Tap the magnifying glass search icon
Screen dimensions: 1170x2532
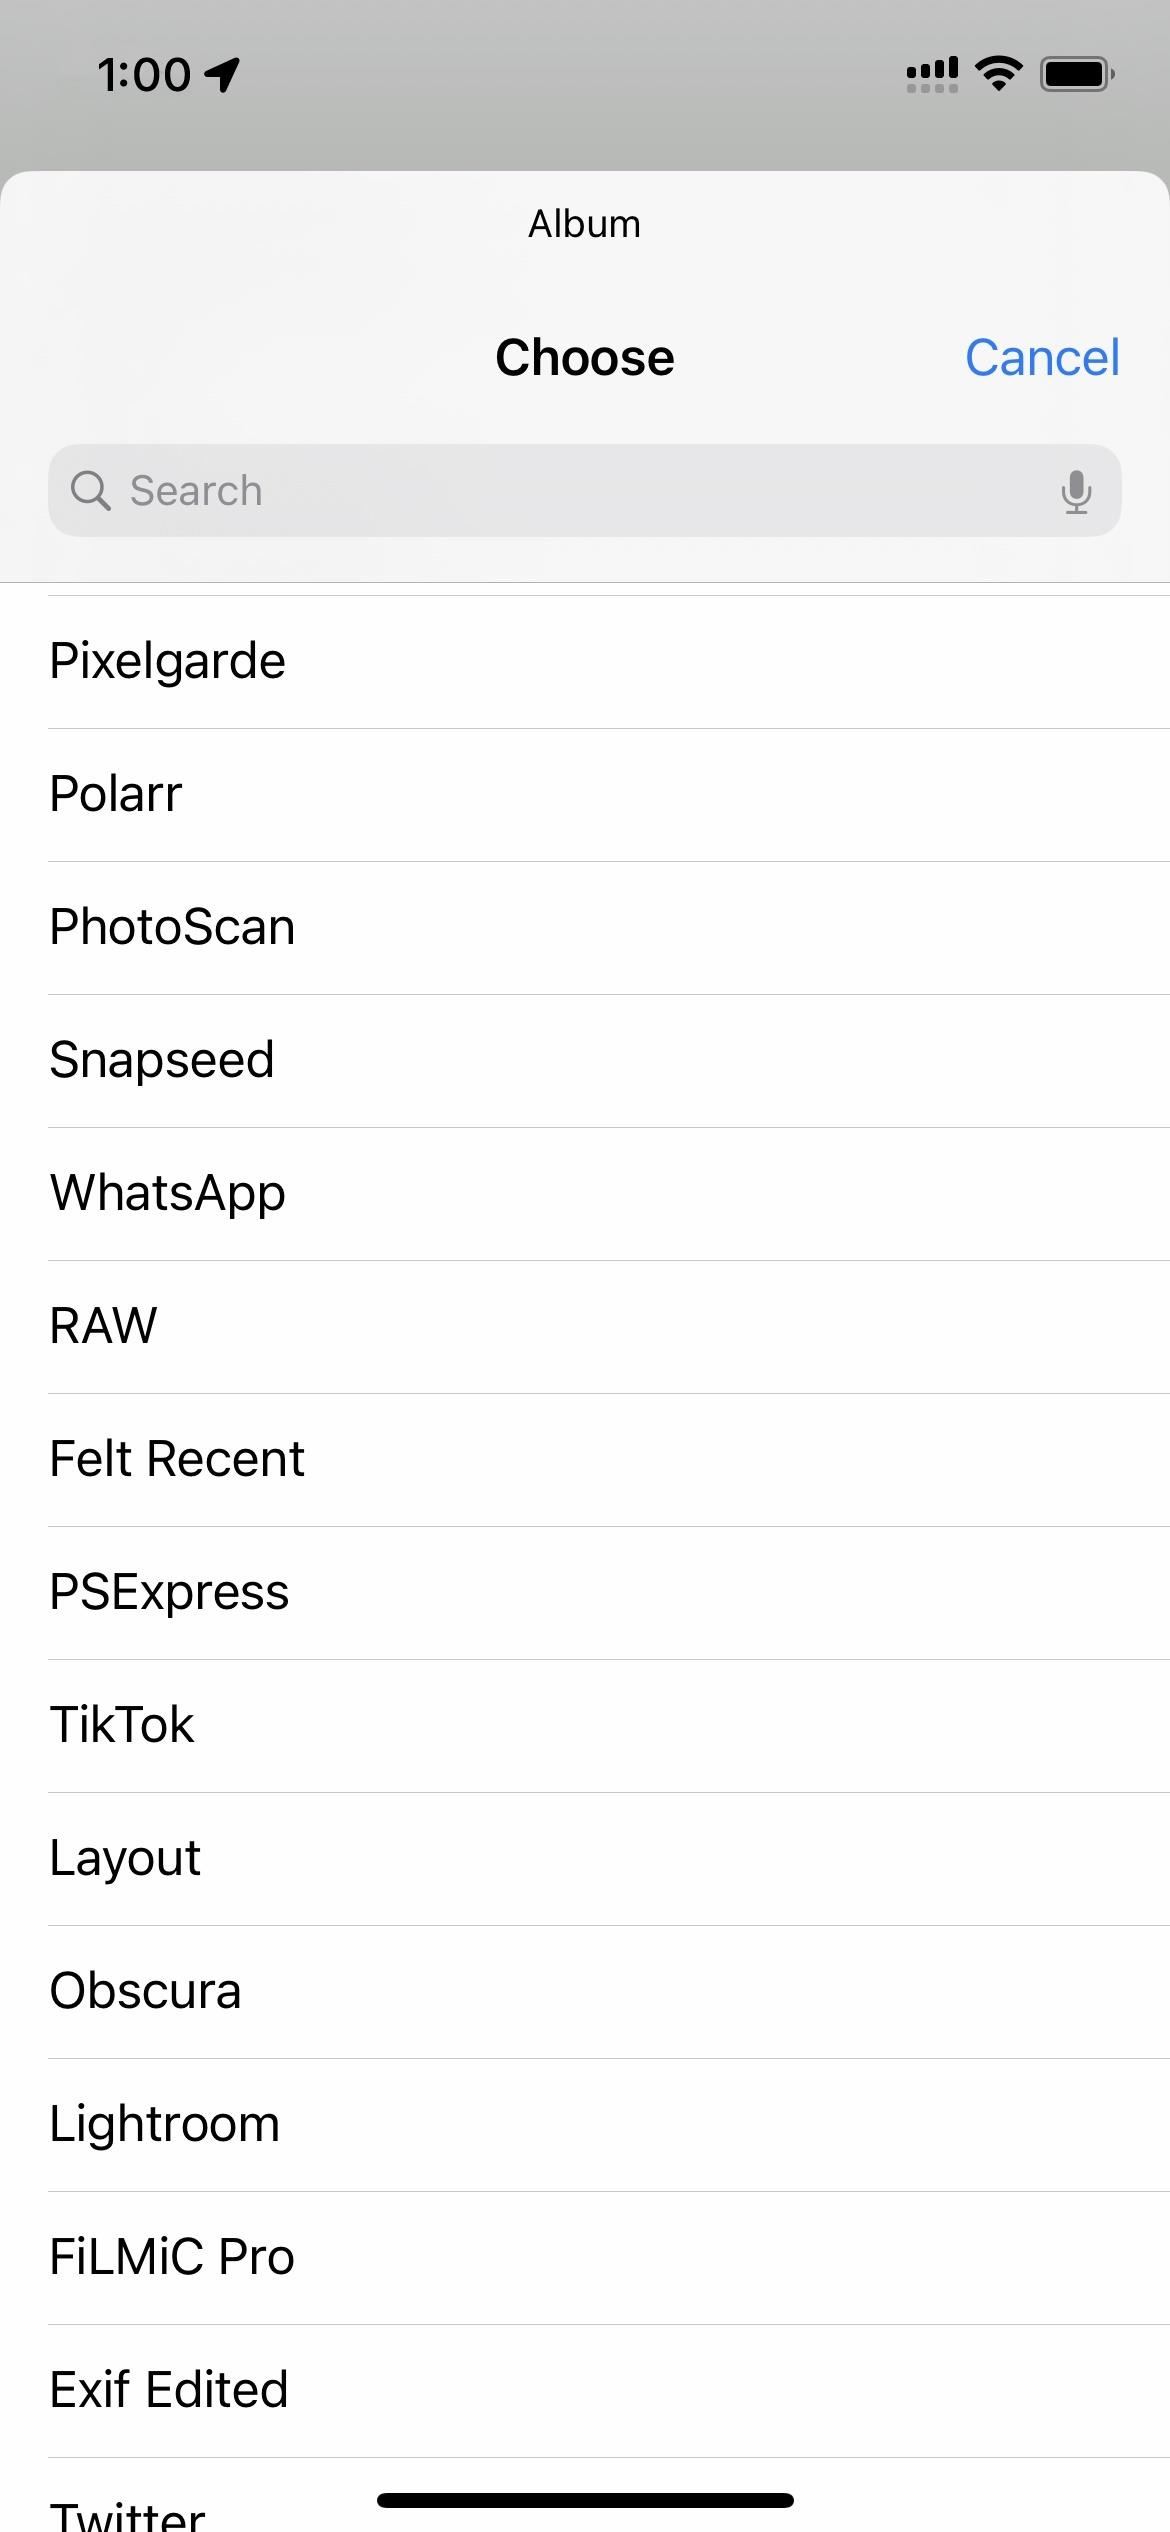pos(90,491)
